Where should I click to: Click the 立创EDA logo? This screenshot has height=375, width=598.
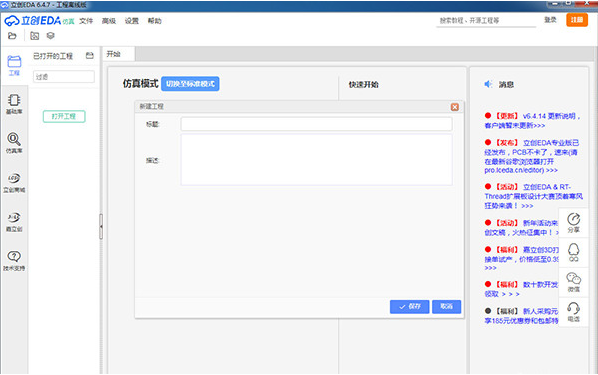pos(39,21)
